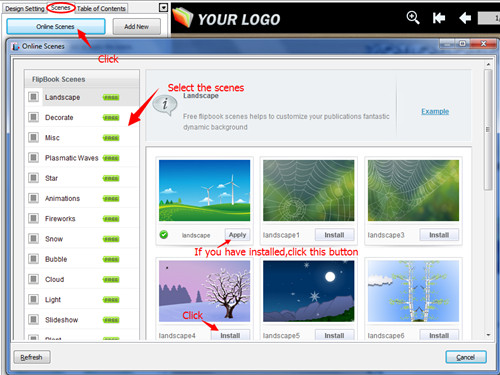
Task: Click the FREE badge next to Landscape
Action: pyautogui.click(x=111, y=97)
